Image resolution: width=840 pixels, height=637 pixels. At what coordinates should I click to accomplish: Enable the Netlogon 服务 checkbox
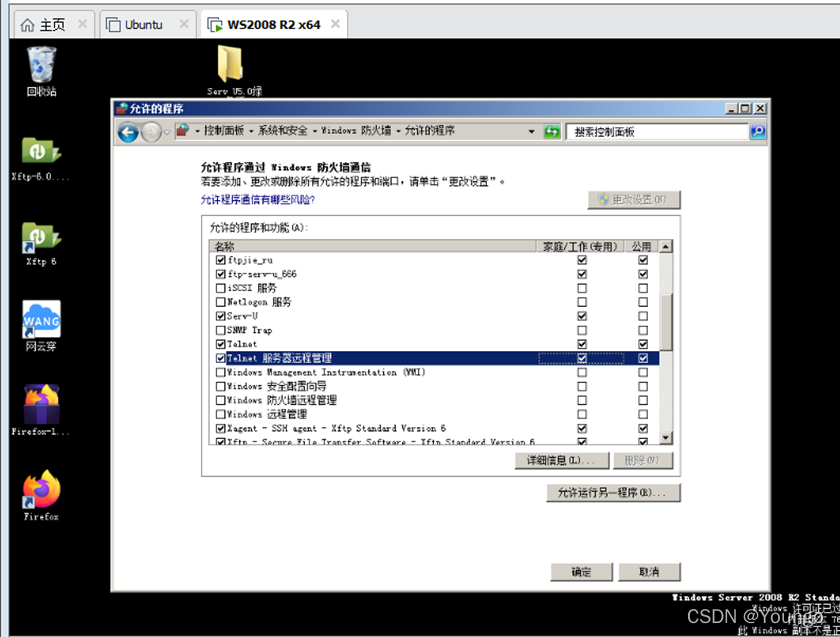pyautogui.click(x=220, y=302)
